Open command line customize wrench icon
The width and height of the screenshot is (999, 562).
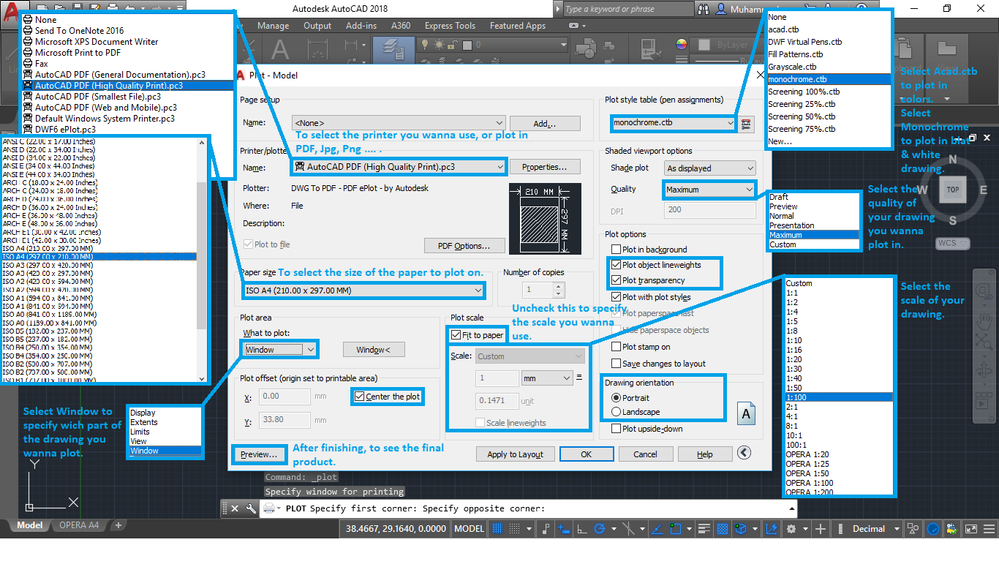pyautogui.click(x=250, y=508)
